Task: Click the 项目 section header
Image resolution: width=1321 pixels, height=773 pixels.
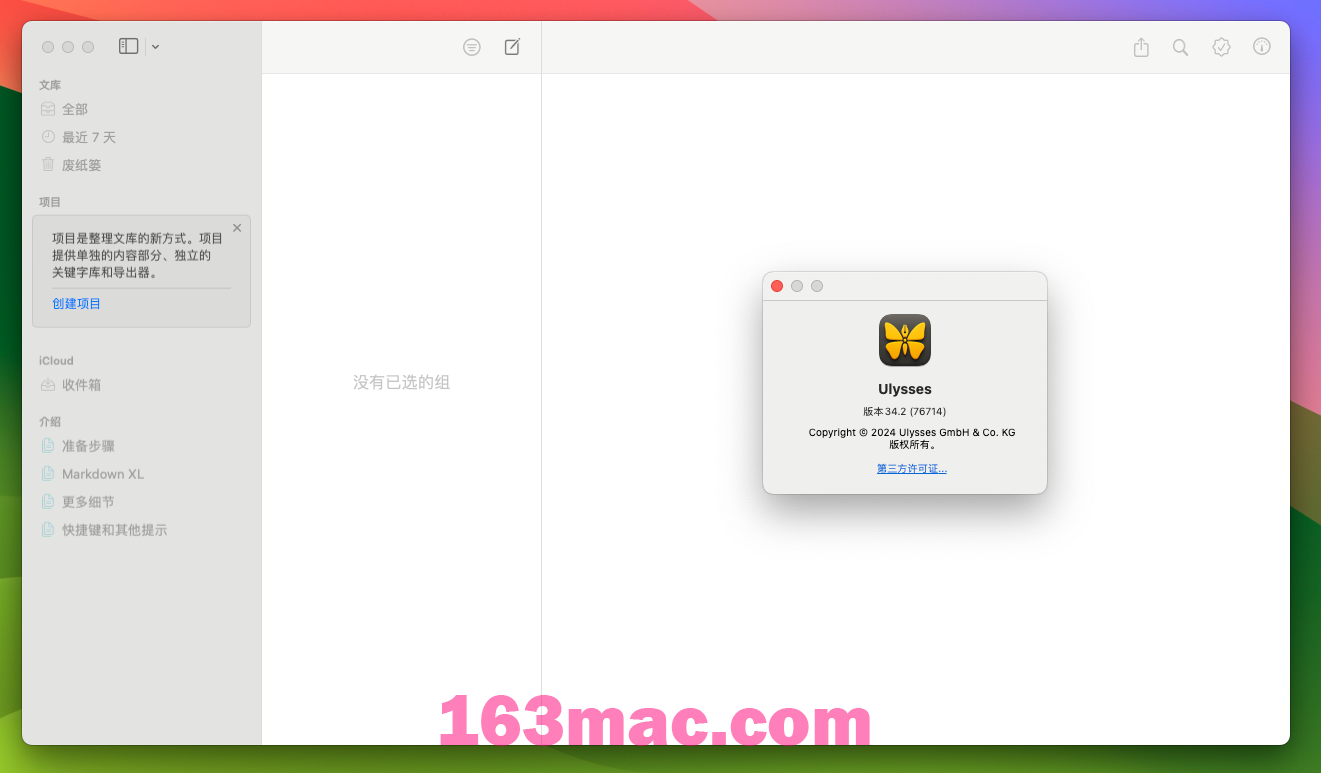Action: click(x=50, y=202)
